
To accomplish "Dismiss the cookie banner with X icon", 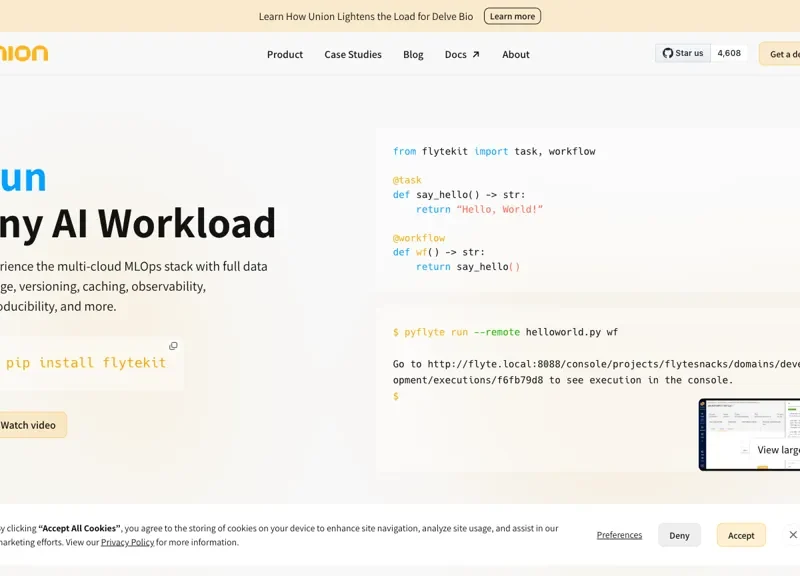I will [792, 535].
